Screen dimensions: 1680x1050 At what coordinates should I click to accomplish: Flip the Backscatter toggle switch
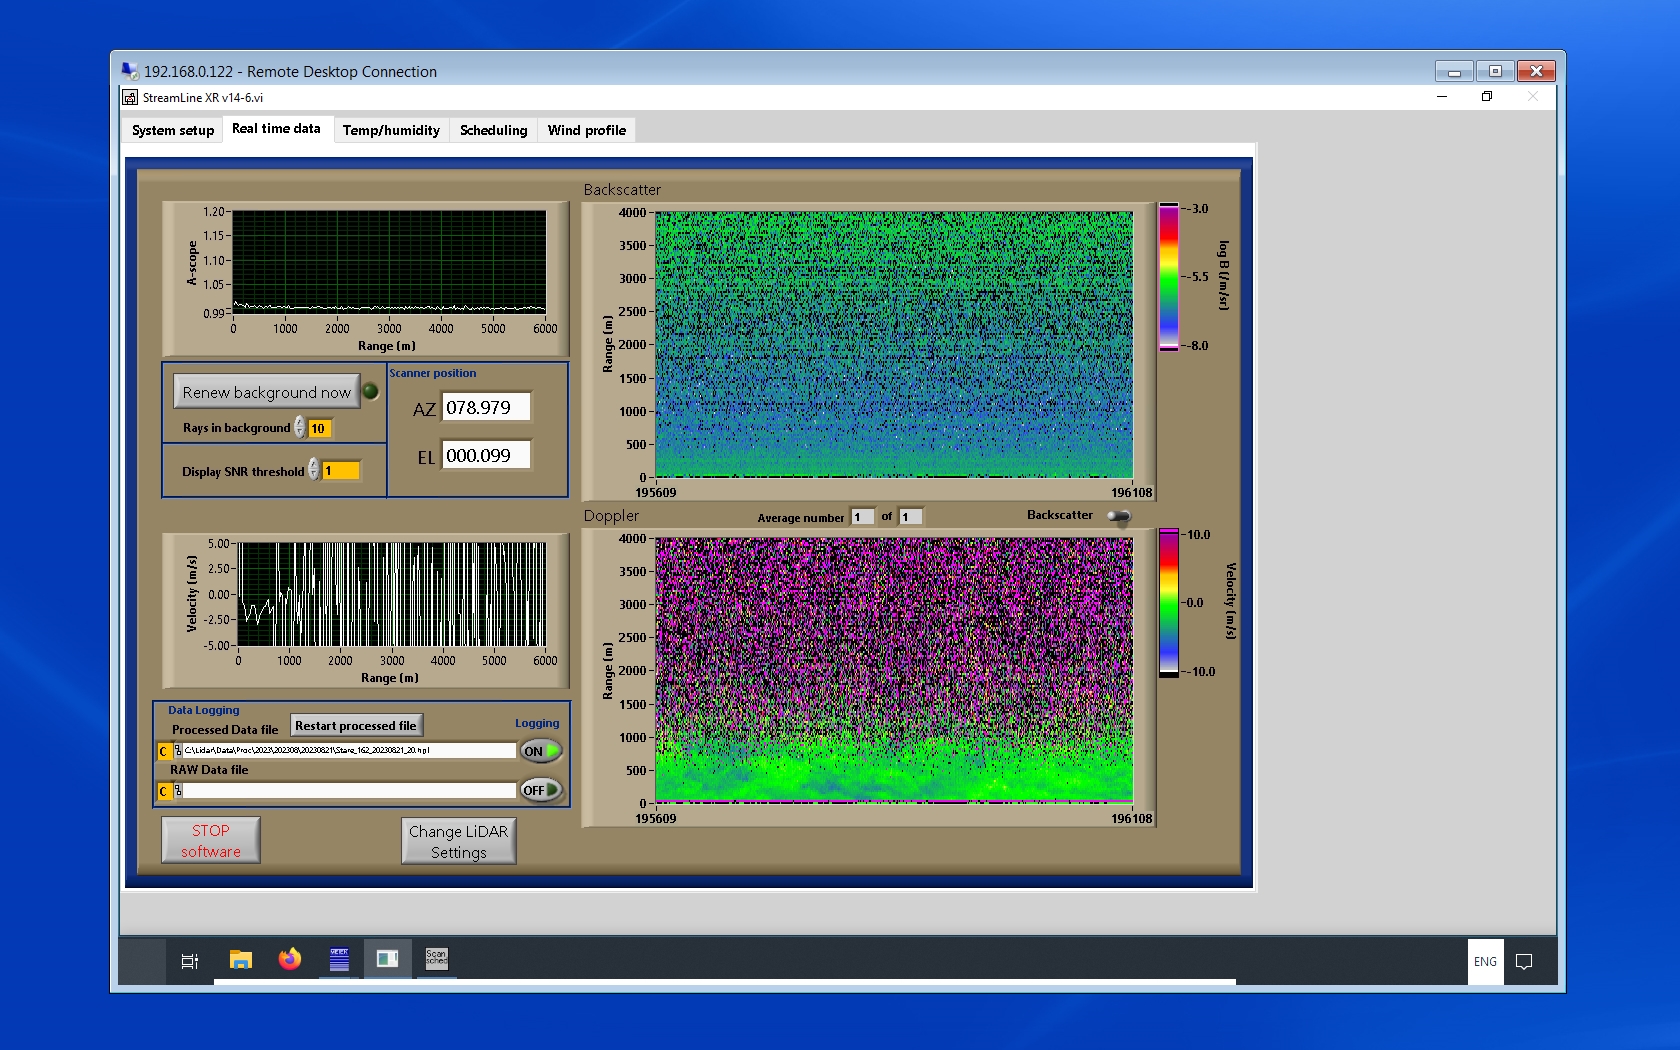(x=1119, y=516)
